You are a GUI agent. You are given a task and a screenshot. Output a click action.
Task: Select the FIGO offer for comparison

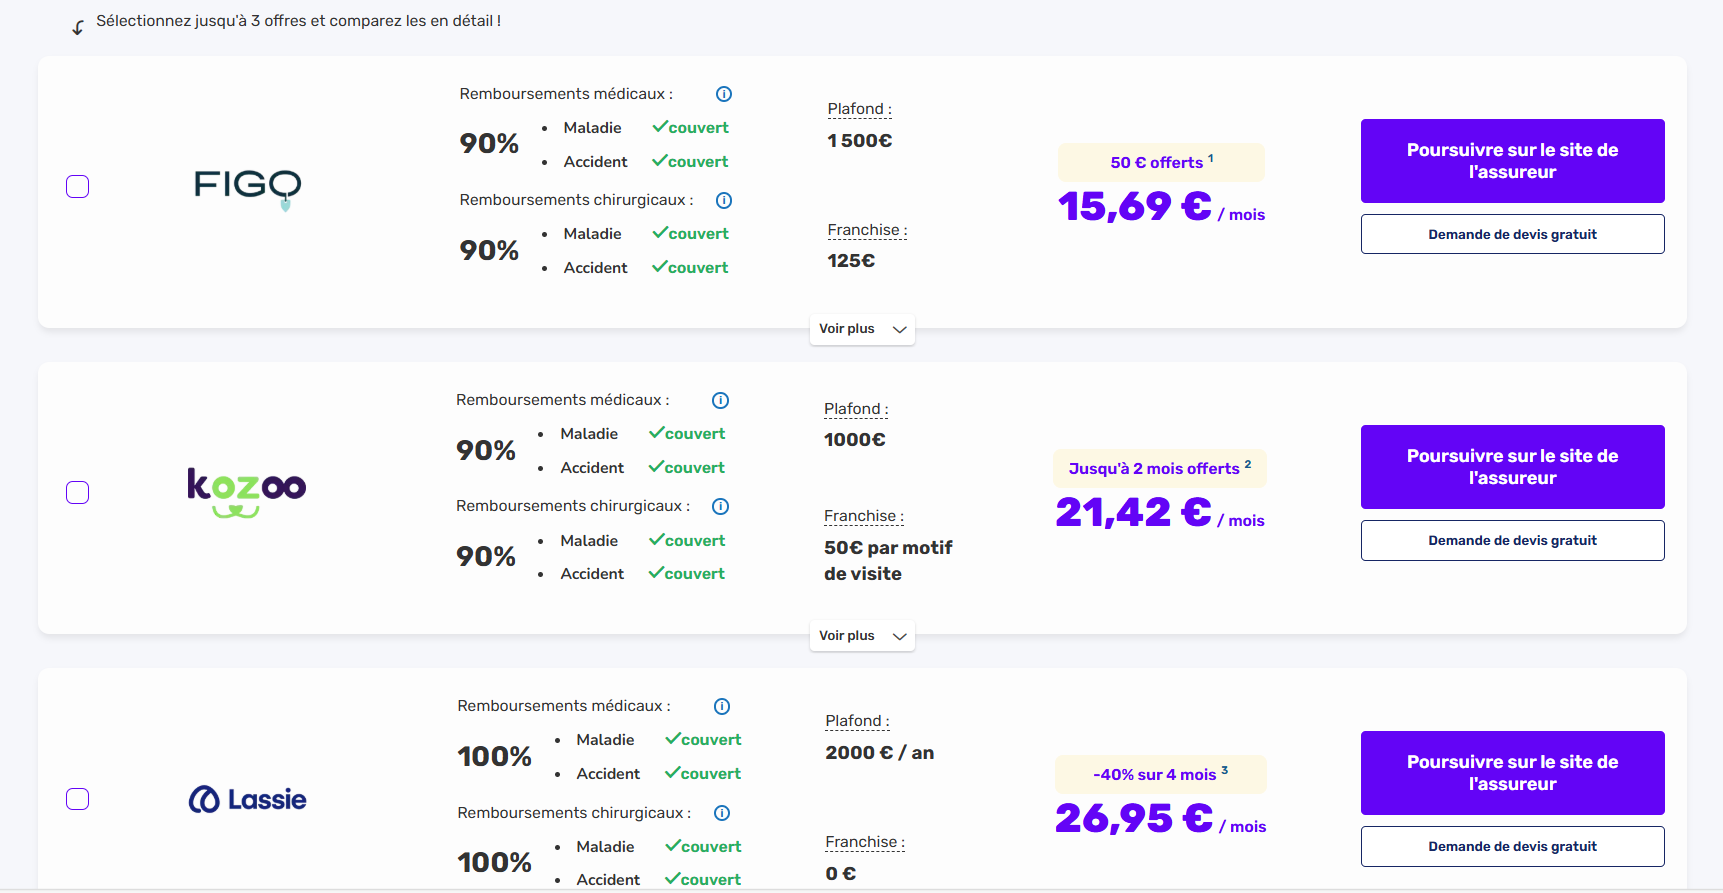(77, 186)
